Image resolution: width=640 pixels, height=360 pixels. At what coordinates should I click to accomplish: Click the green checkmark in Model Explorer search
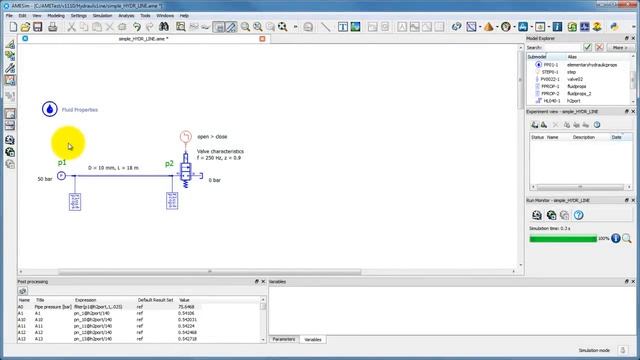click(x=587, y=47)
